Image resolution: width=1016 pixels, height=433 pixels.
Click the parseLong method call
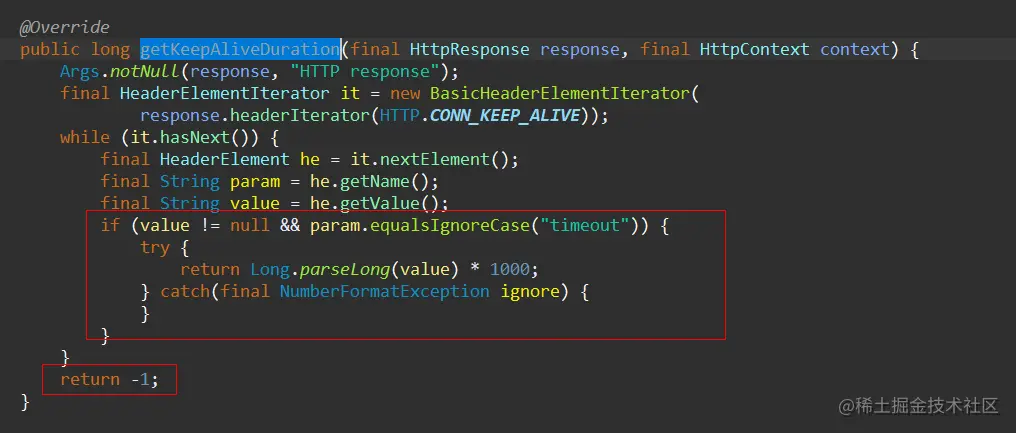tap(345, 269)
